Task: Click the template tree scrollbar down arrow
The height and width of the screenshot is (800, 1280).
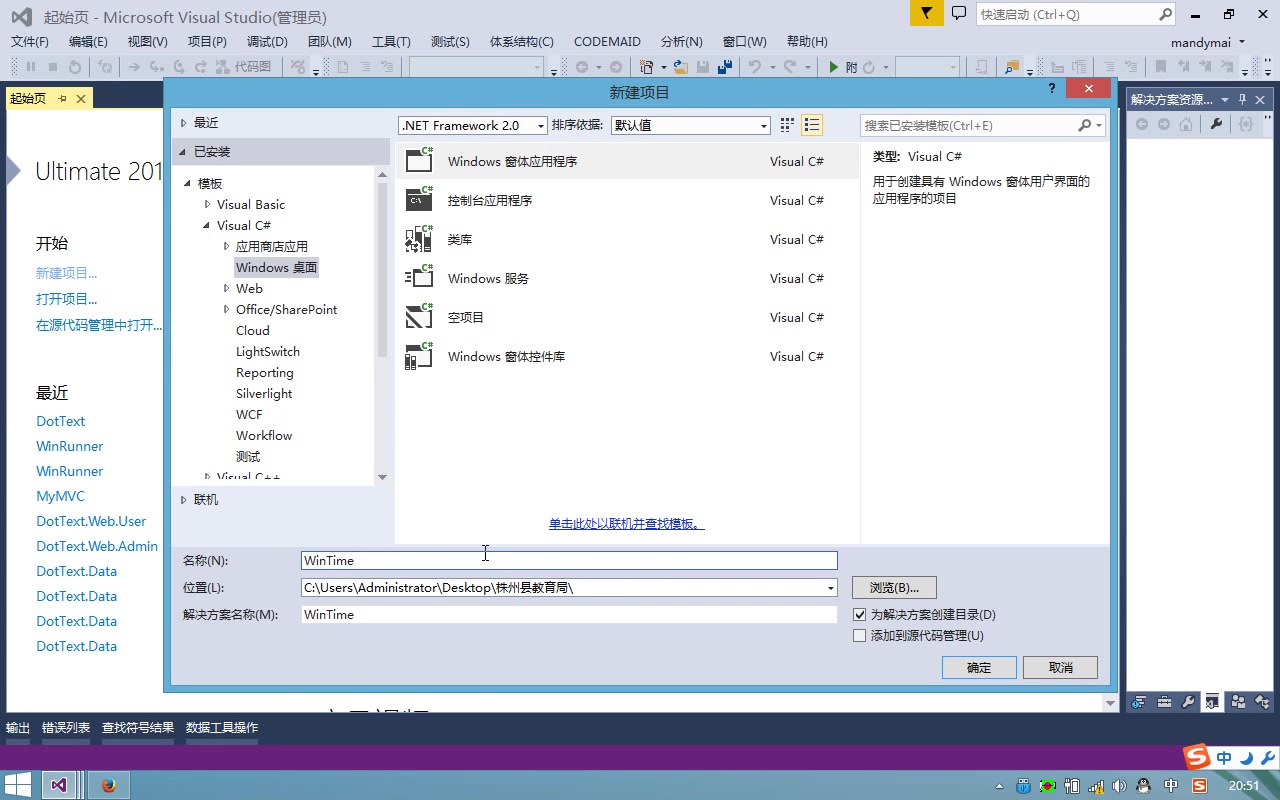Action: click(x=382, y=477)
